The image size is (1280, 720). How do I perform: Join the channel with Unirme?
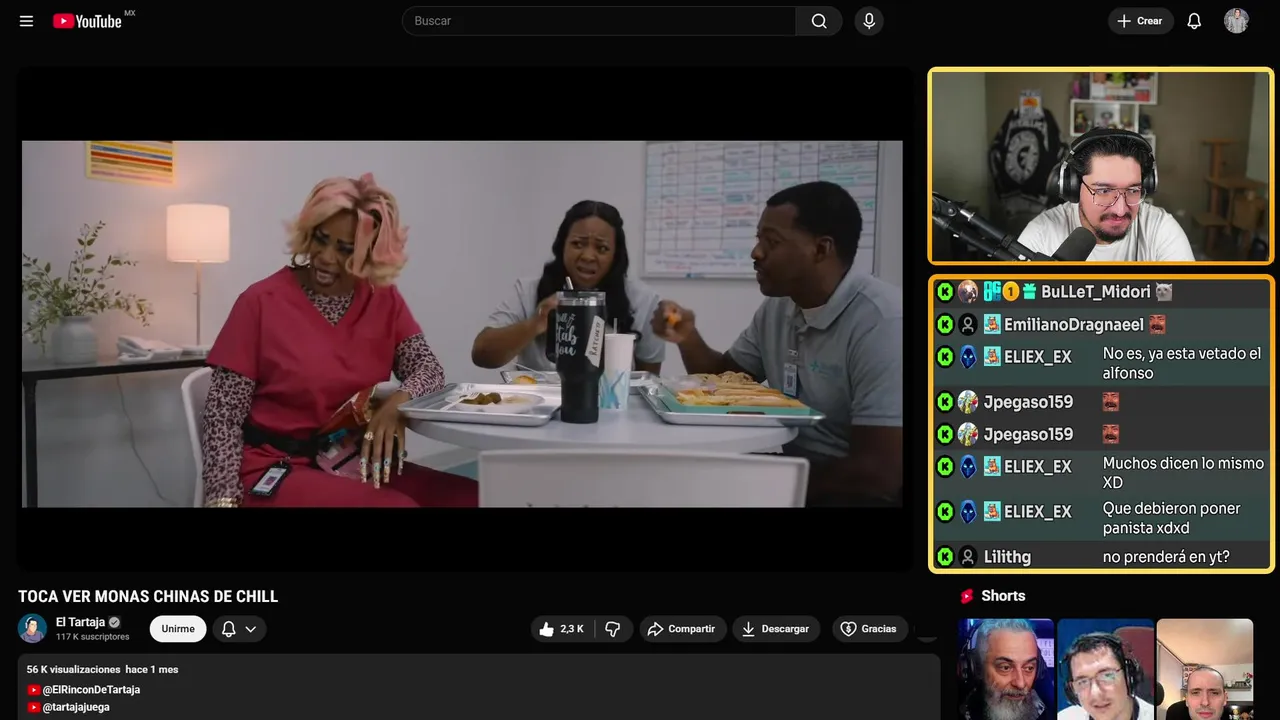pos(178,629)
